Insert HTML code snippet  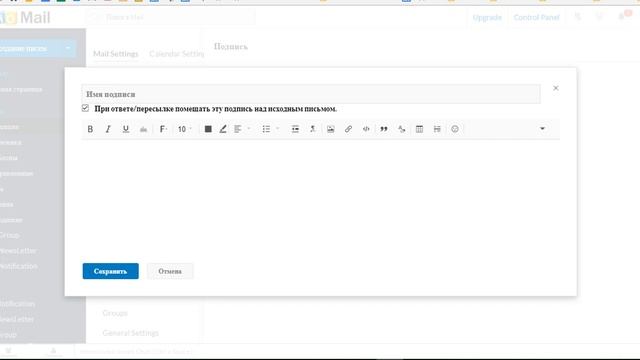[366, 129]
